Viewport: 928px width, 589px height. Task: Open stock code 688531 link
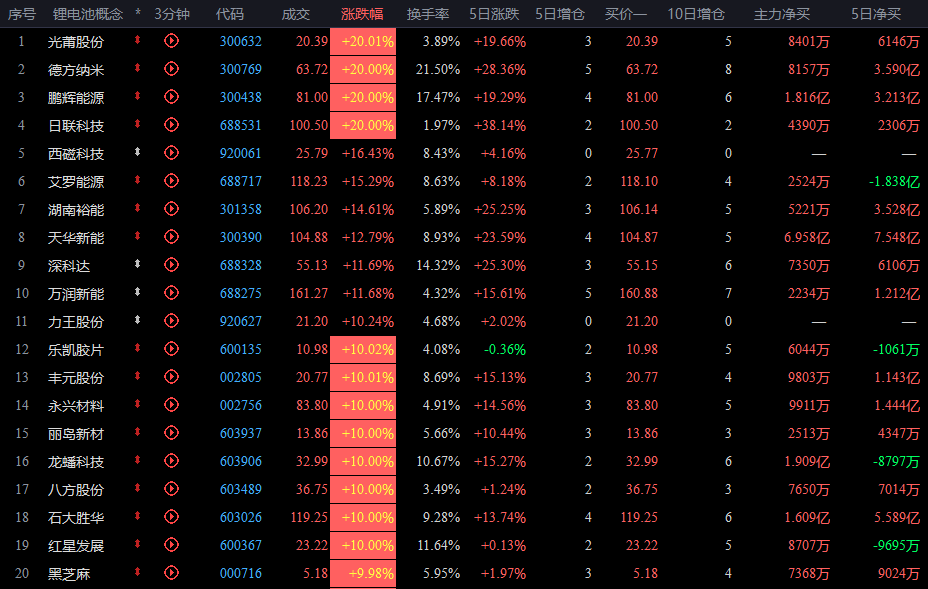(x=240, y=125)
